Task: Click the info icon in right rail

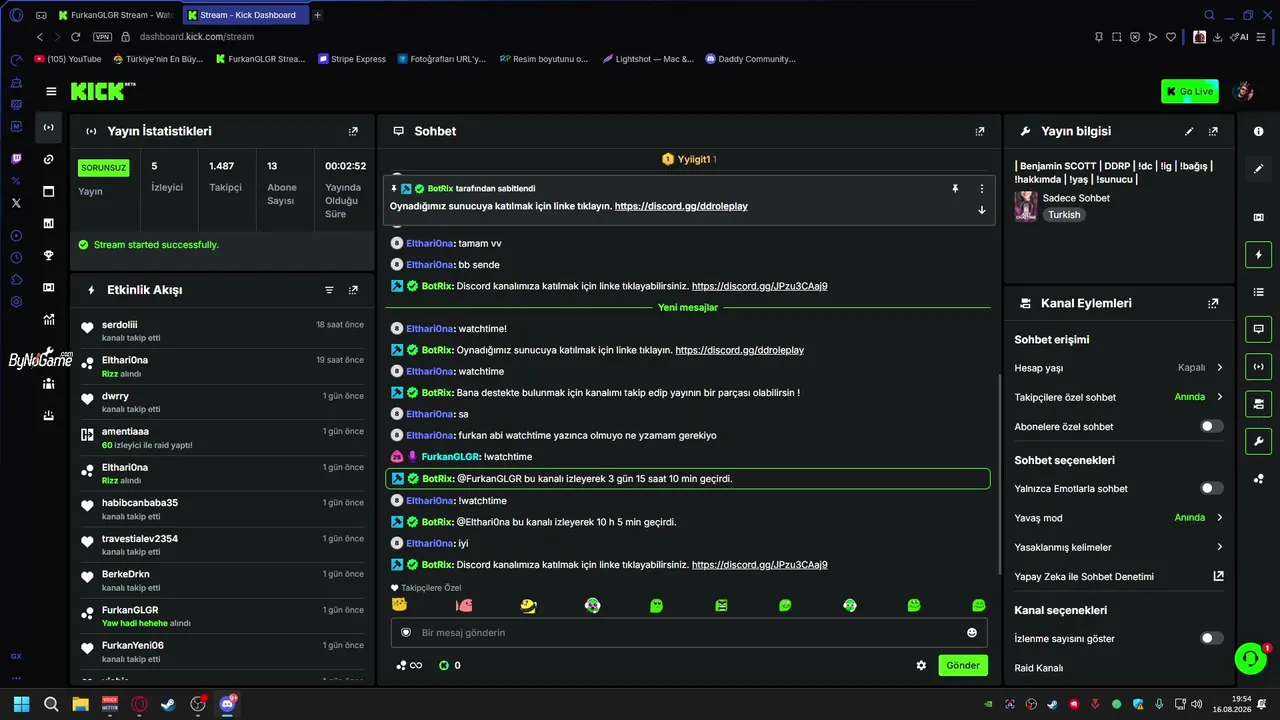Action: tap(1259, 131)
